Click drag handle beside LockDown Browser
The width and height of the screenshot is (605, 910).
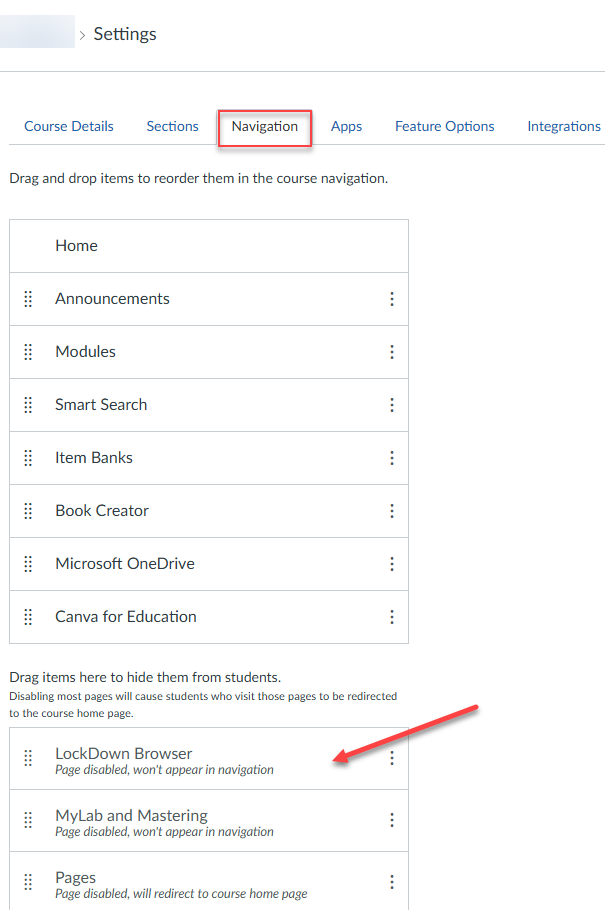pyautogui.click(x=28, y=758)
